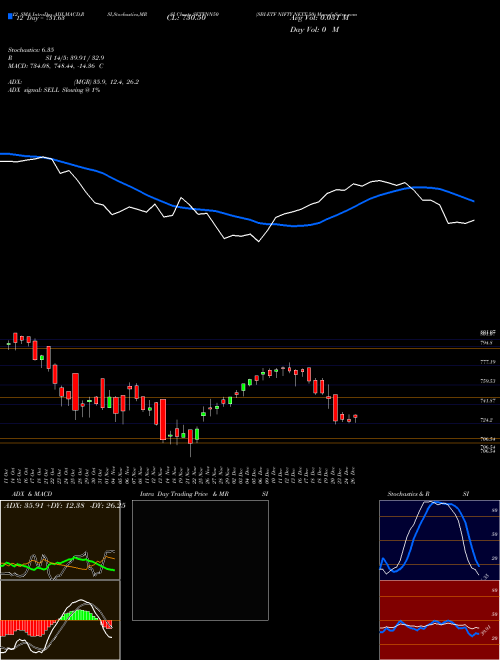Click the 'Stochastics & R' panel title
Image resolution: width=500 pixels, height=660 pixels.
tap(409, 494)
